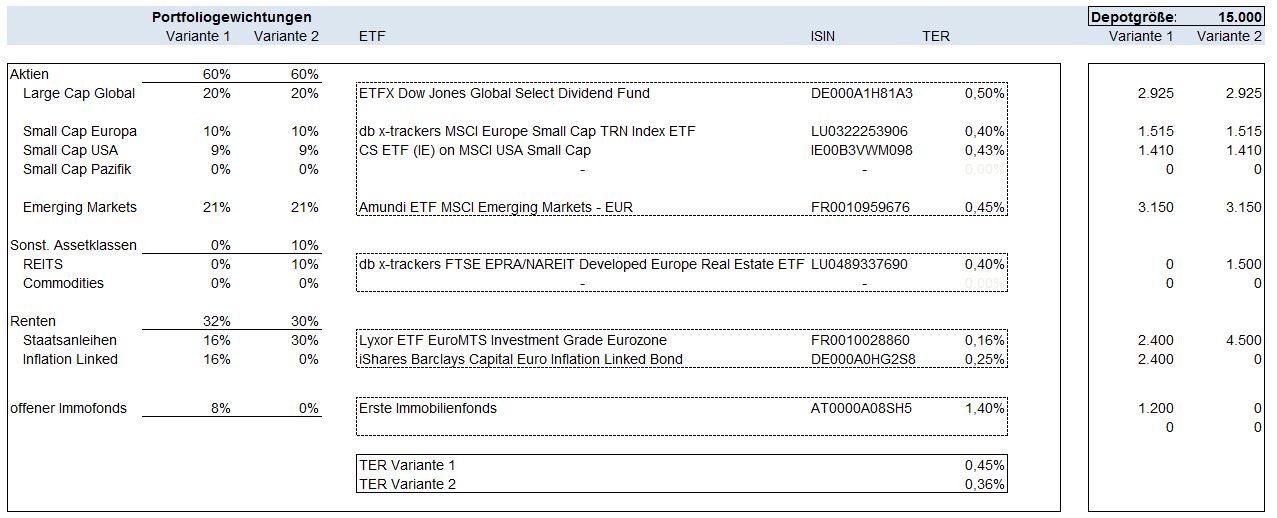This screenshot has height=518, width=1277.
Task: Click the Portfoliogewichtungen header cell
Action: pyautogui.click(x=231, y=17)
